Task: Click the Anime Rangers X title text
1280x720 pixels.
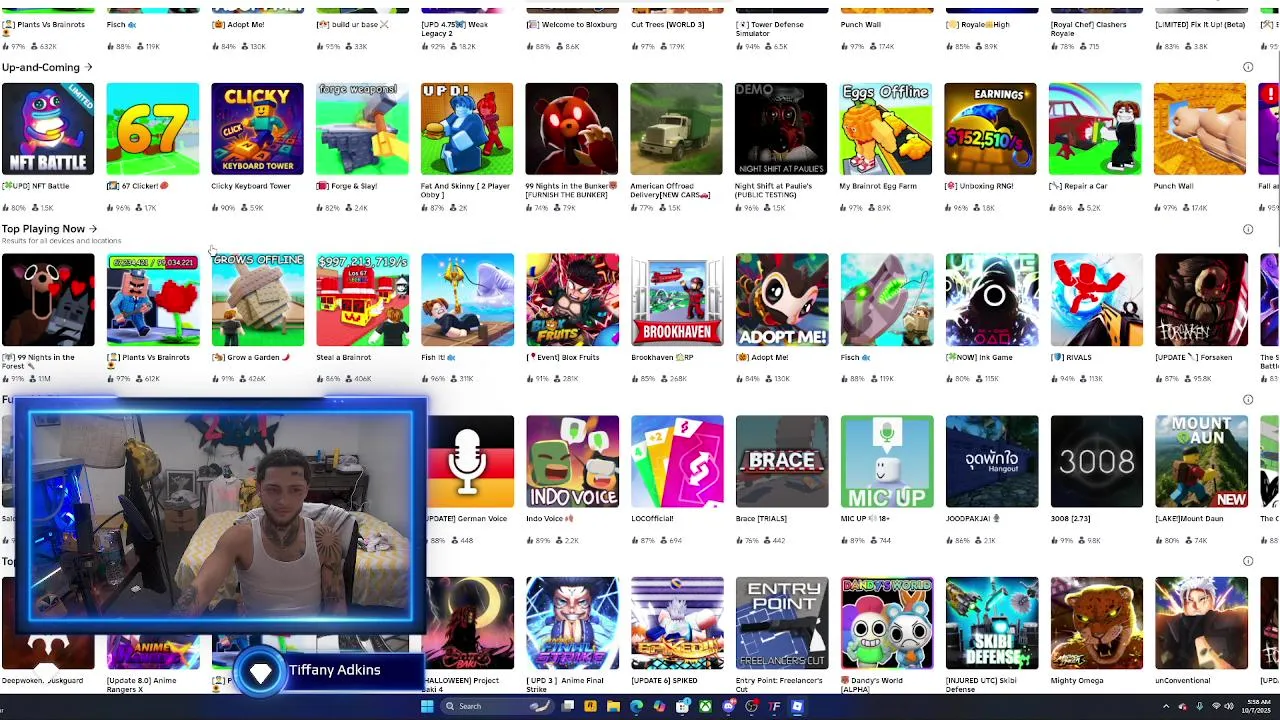Action: point(141,684)
